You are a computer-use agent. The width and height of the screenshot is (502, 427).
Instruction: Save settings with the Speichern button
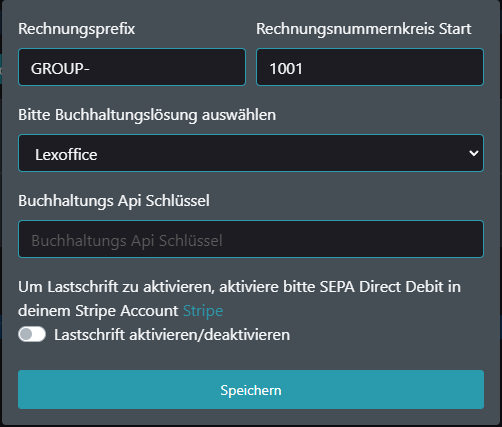(251, 389)
